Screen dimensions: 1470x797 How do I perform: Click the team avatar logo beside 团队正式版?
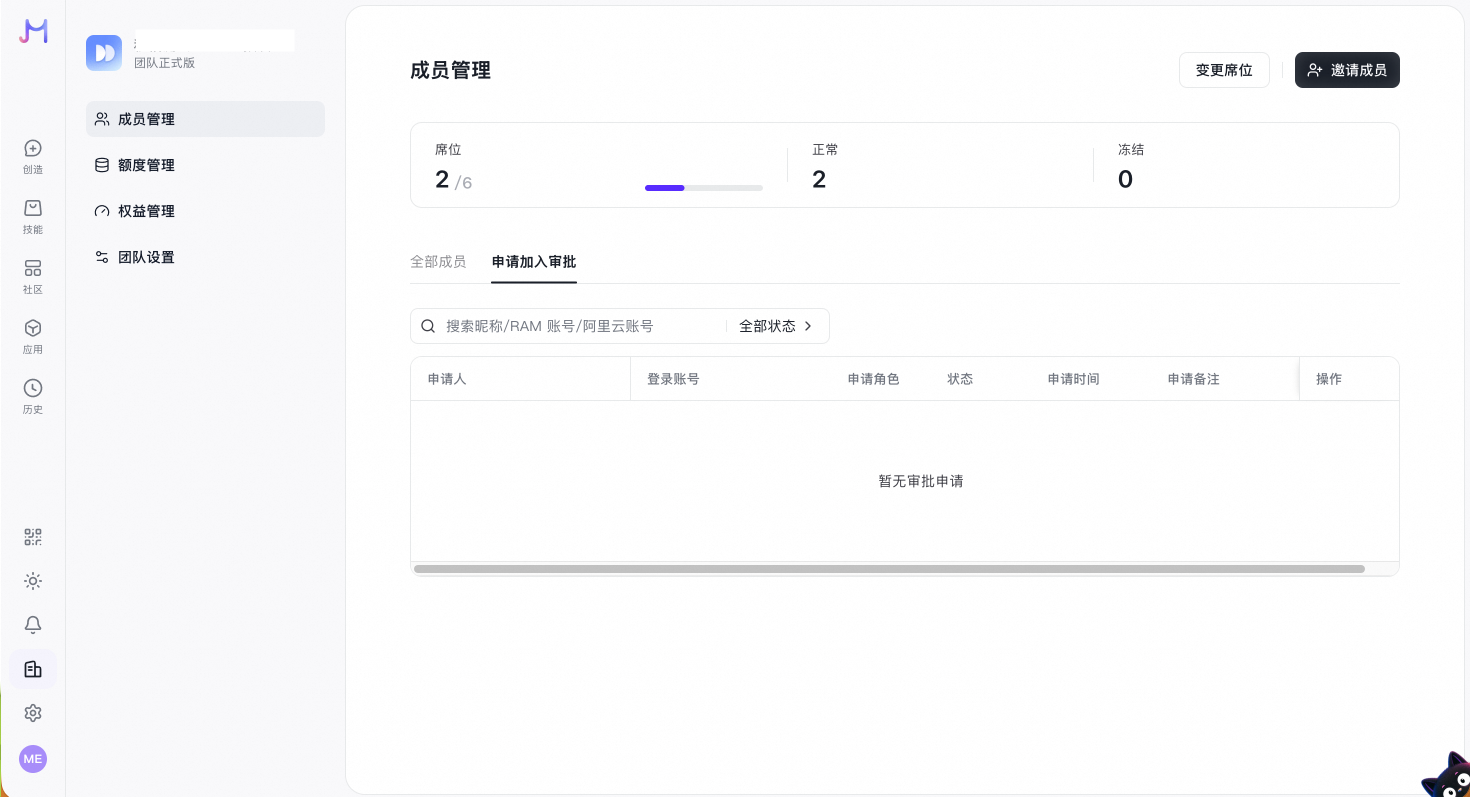[104, 53]
